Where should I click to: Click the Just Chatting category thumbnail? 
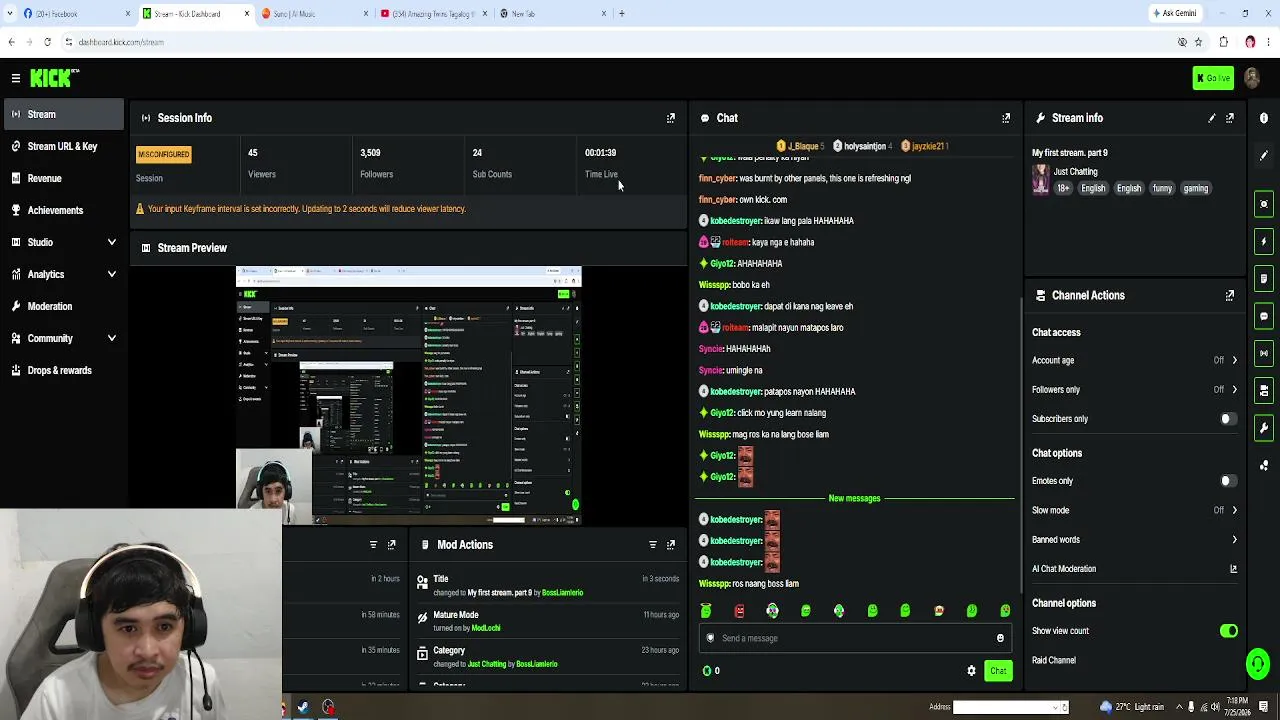[x=1041, y=180]
